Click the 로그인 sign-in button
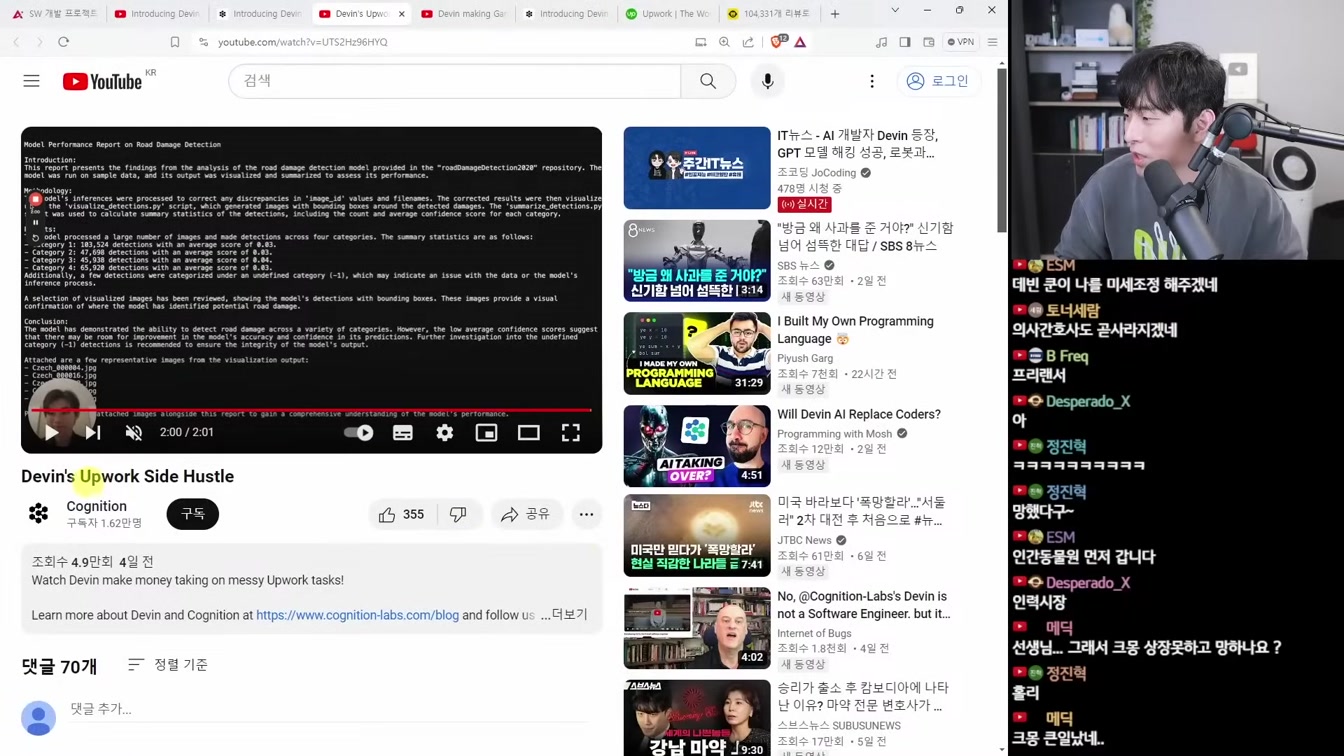The image size is (1344, 756). [937, 81]
